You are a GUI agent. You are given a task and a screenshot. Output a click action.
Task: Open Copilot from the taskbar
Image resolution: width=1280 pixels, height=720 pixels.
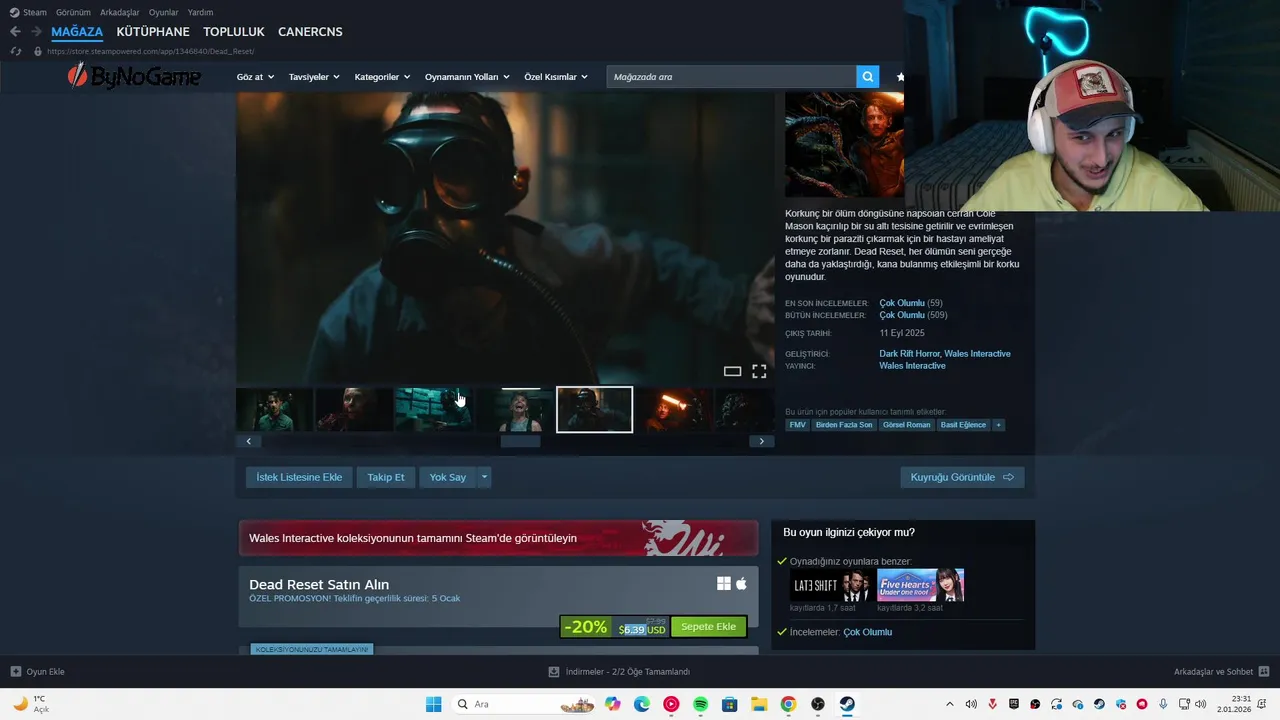(x=613, y=704)
